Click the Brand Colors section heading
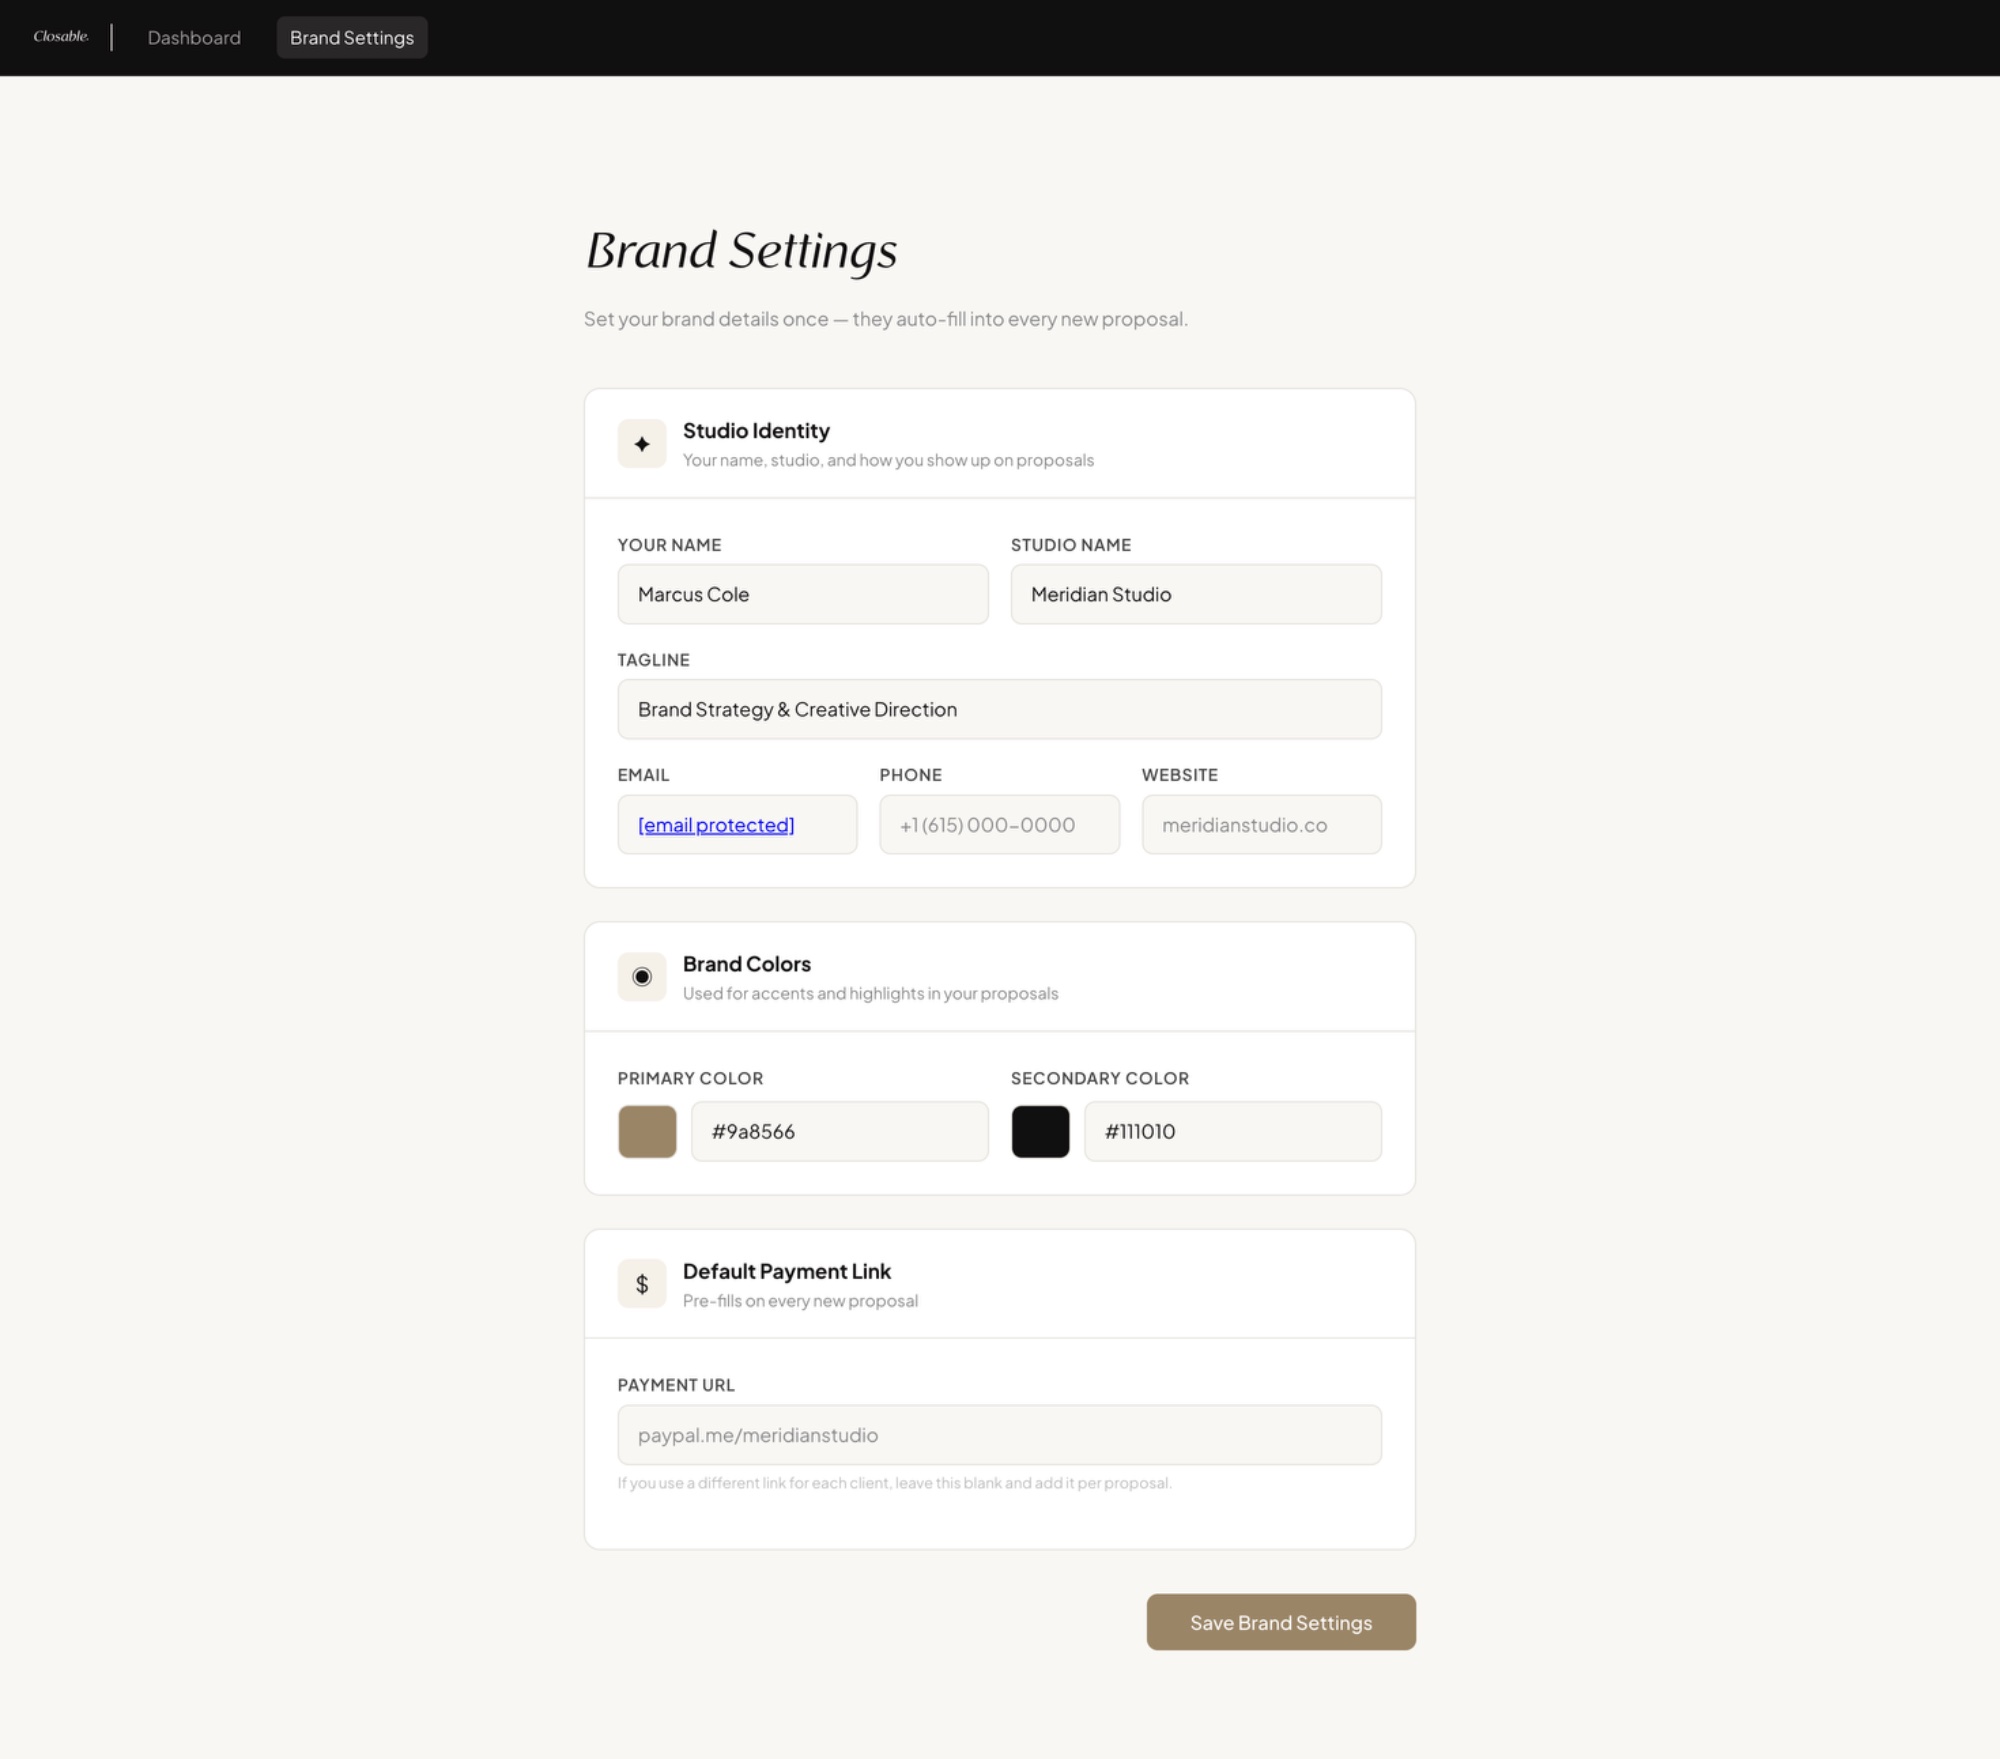Screen dimensions: 2000x1759 click(746, 964)
